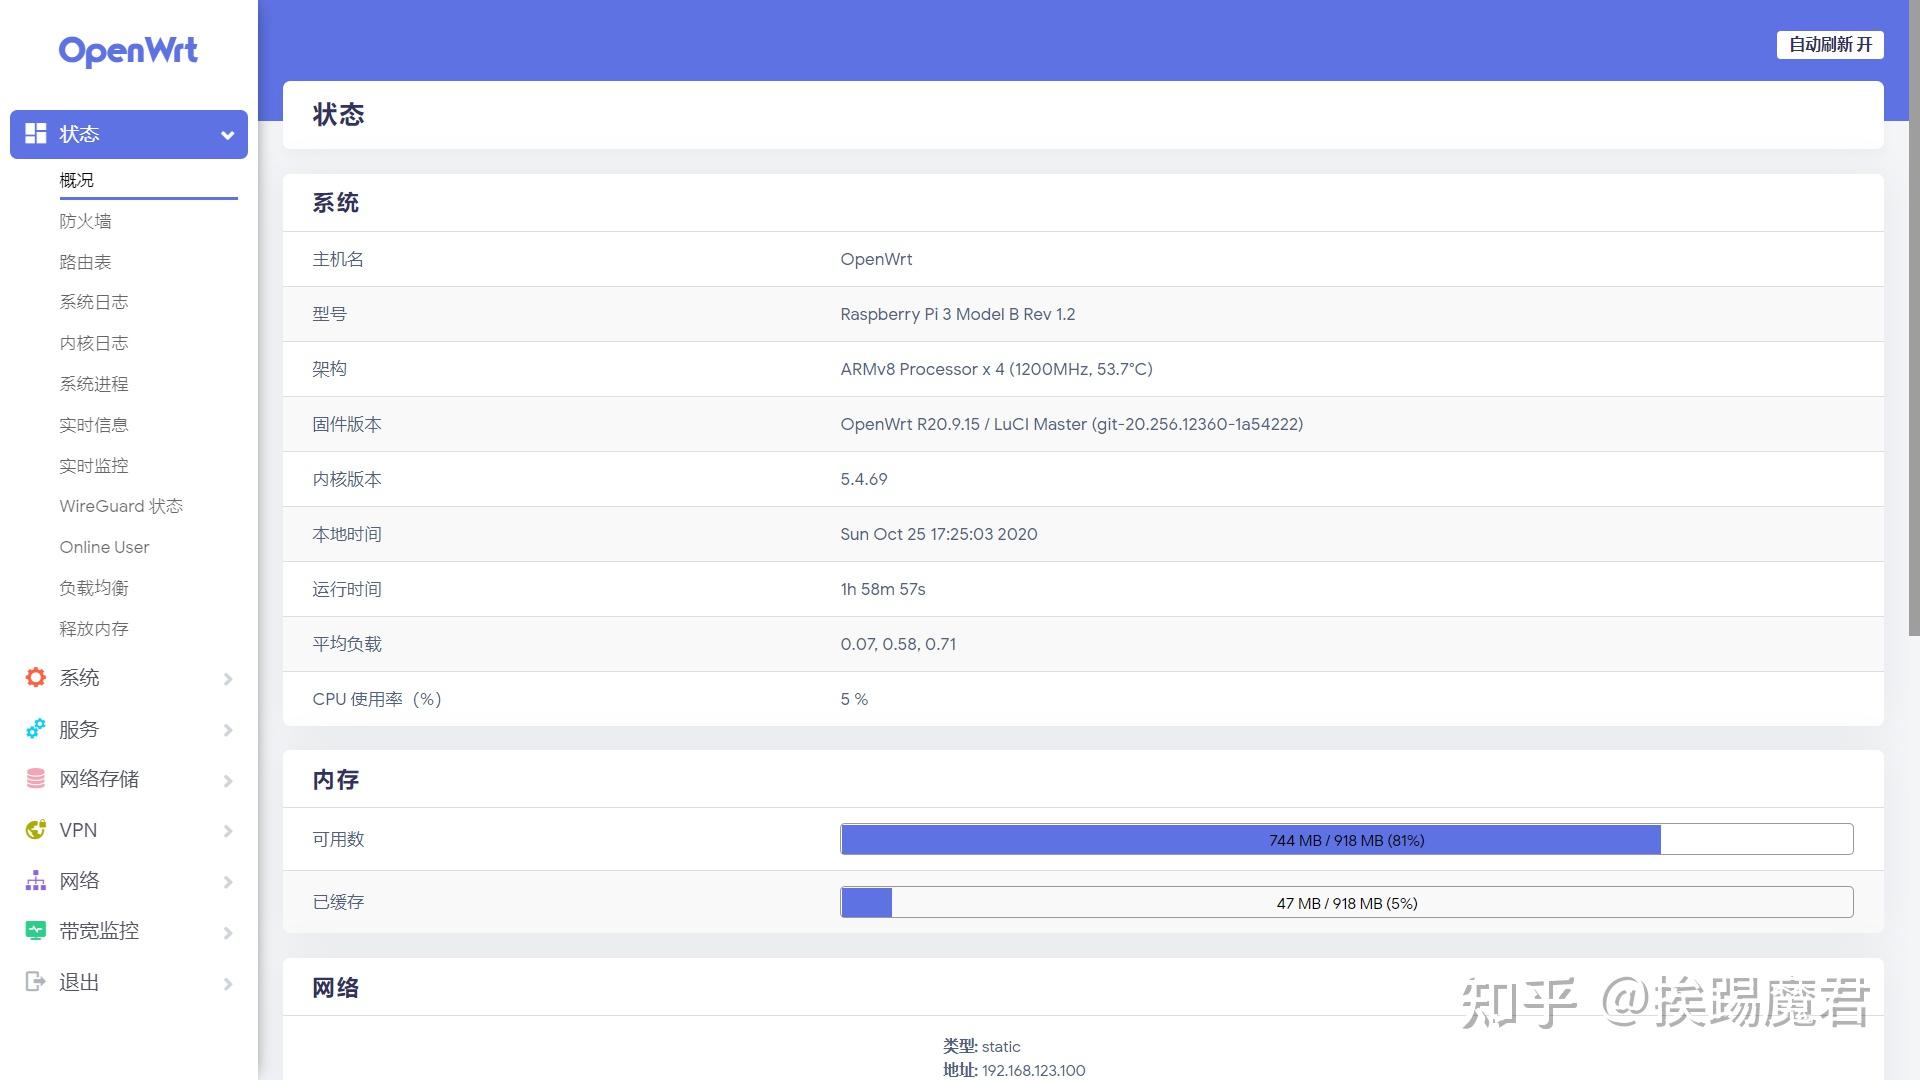Screen dimensions: 1920x1080
Task: Collapse the 状态 section
Action: 226,134
